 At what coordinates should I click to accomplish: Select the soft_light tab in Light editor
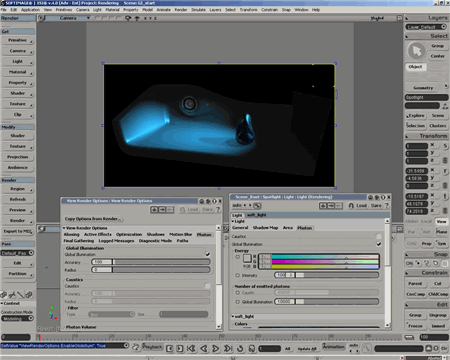[x=257, y=215]
